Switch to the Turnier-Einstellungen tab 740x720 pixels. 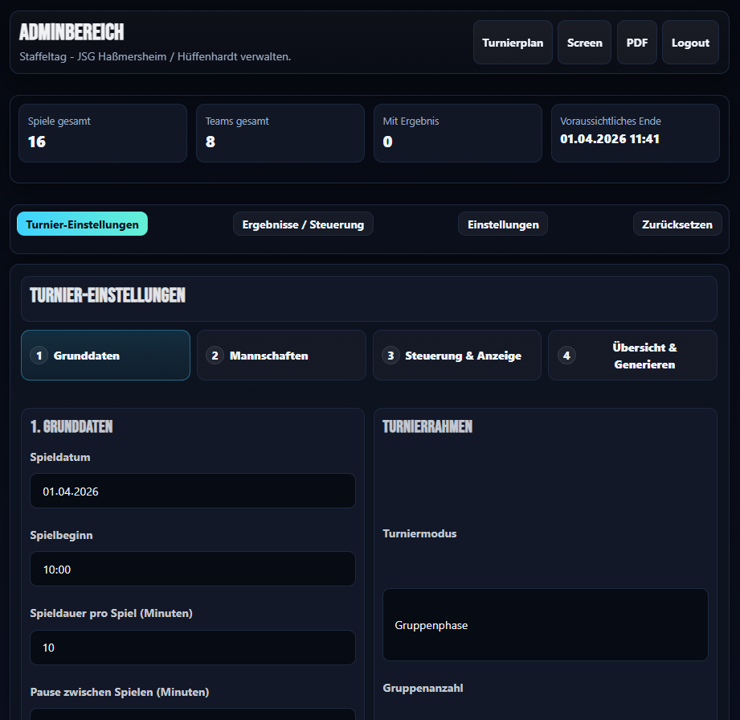82,224
